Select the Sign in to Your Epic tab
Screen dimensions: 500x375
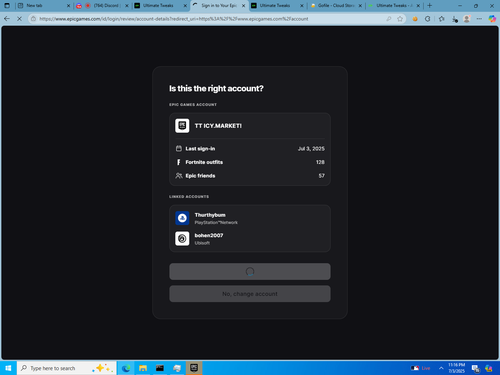[x=219, y=6]
